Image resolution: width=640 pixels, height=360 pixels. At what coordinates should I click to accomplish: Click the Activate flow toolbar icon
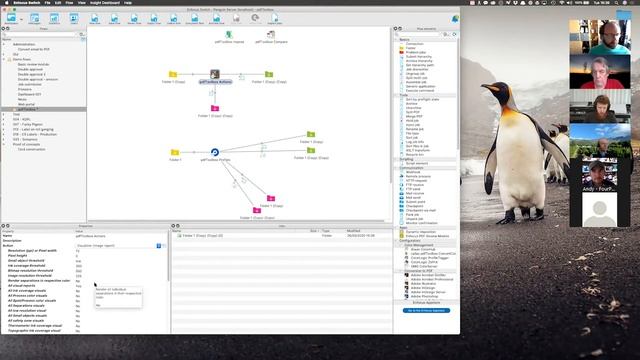[x=216, y=18]
